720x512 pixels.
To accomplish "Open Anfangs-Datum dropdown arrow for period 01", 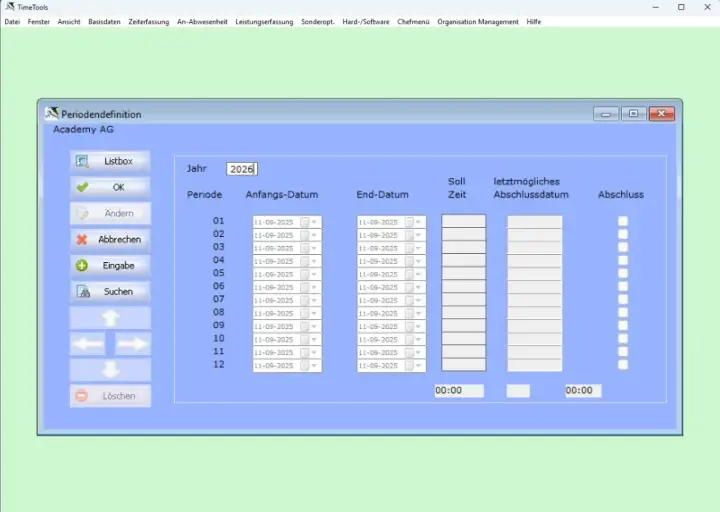I will point(315,222).
